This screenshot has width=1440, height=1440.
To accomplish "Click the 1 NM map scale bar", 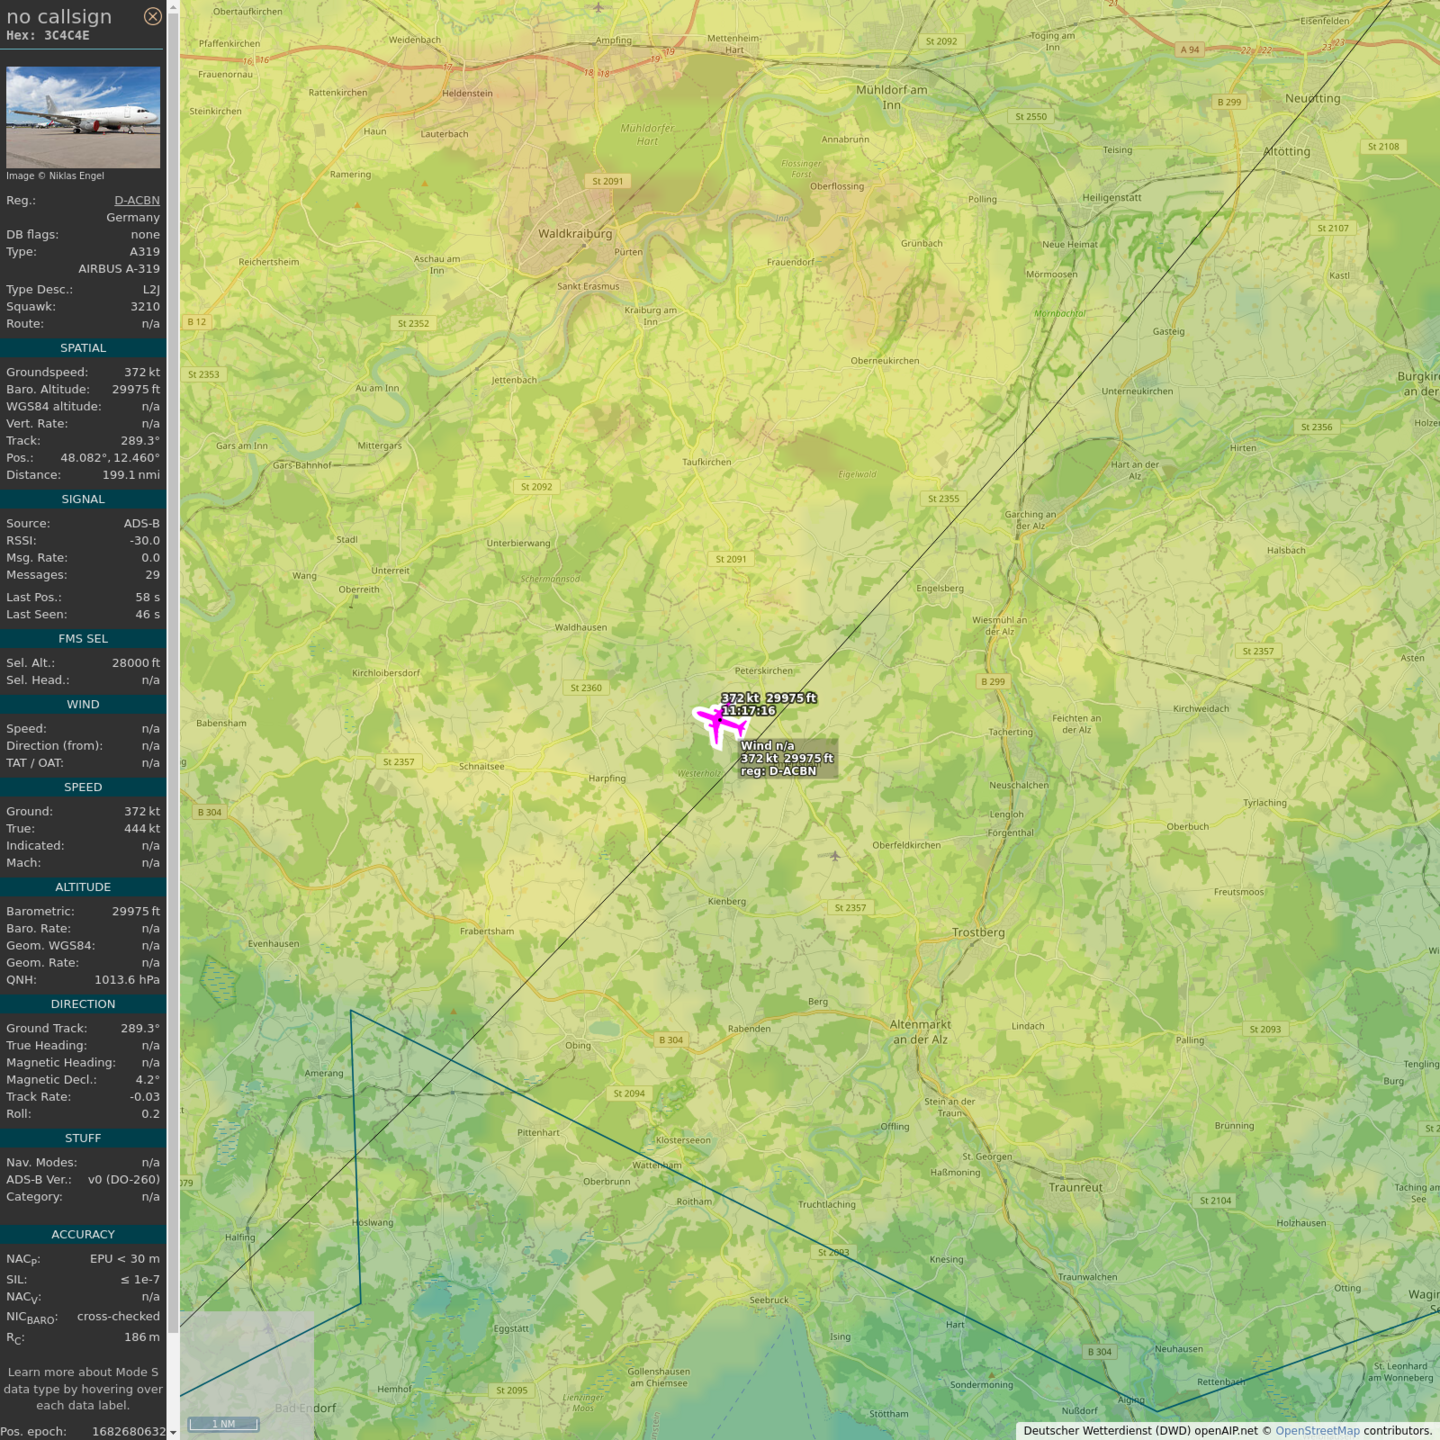I will tap(223, 1424).
